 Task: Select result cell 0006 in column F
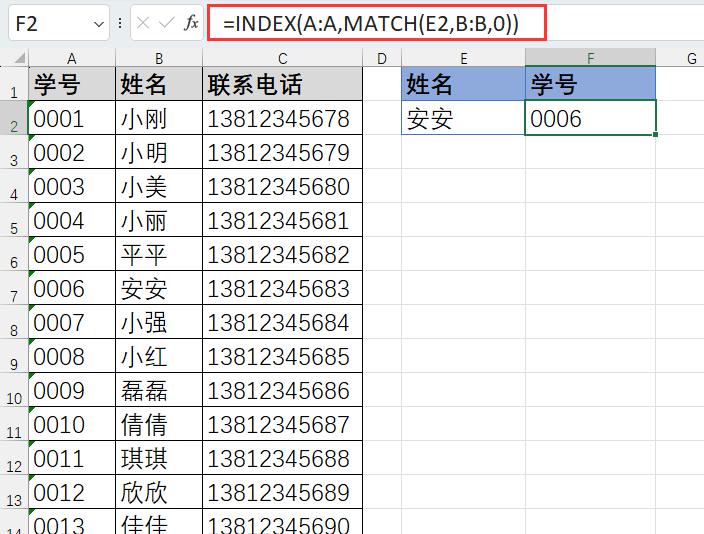pos(590,118)
